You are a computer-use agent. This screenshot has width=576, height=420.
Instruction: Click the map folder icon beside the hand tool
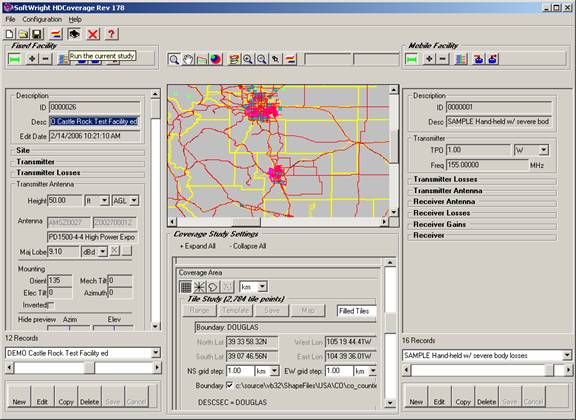pos(202,59)
